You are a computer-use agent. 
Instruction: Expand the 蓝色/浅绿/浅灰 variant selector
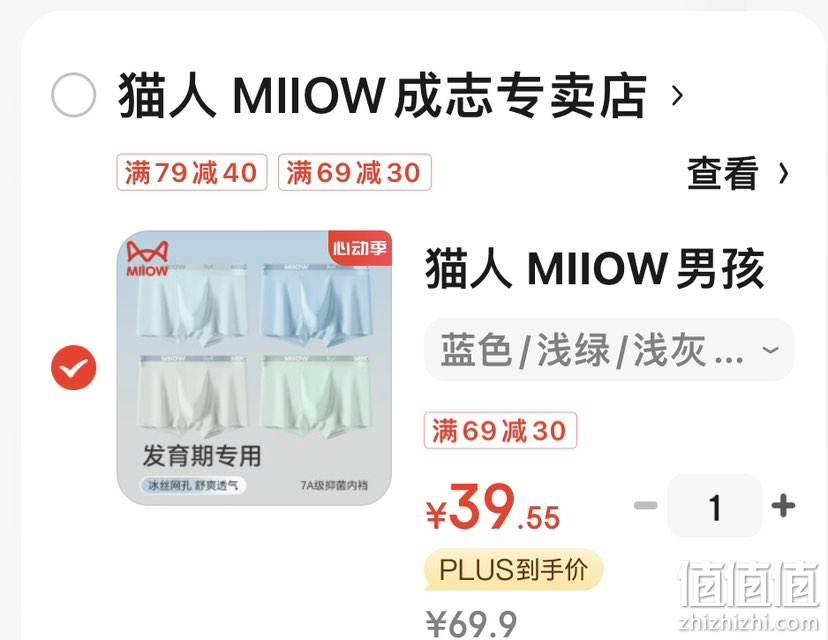pos(609,350)
